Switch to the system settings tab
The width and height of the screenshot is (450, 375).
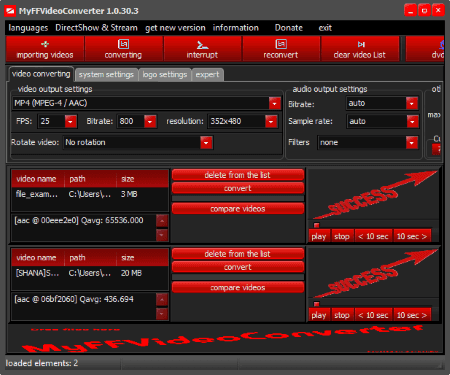point(106,75)
